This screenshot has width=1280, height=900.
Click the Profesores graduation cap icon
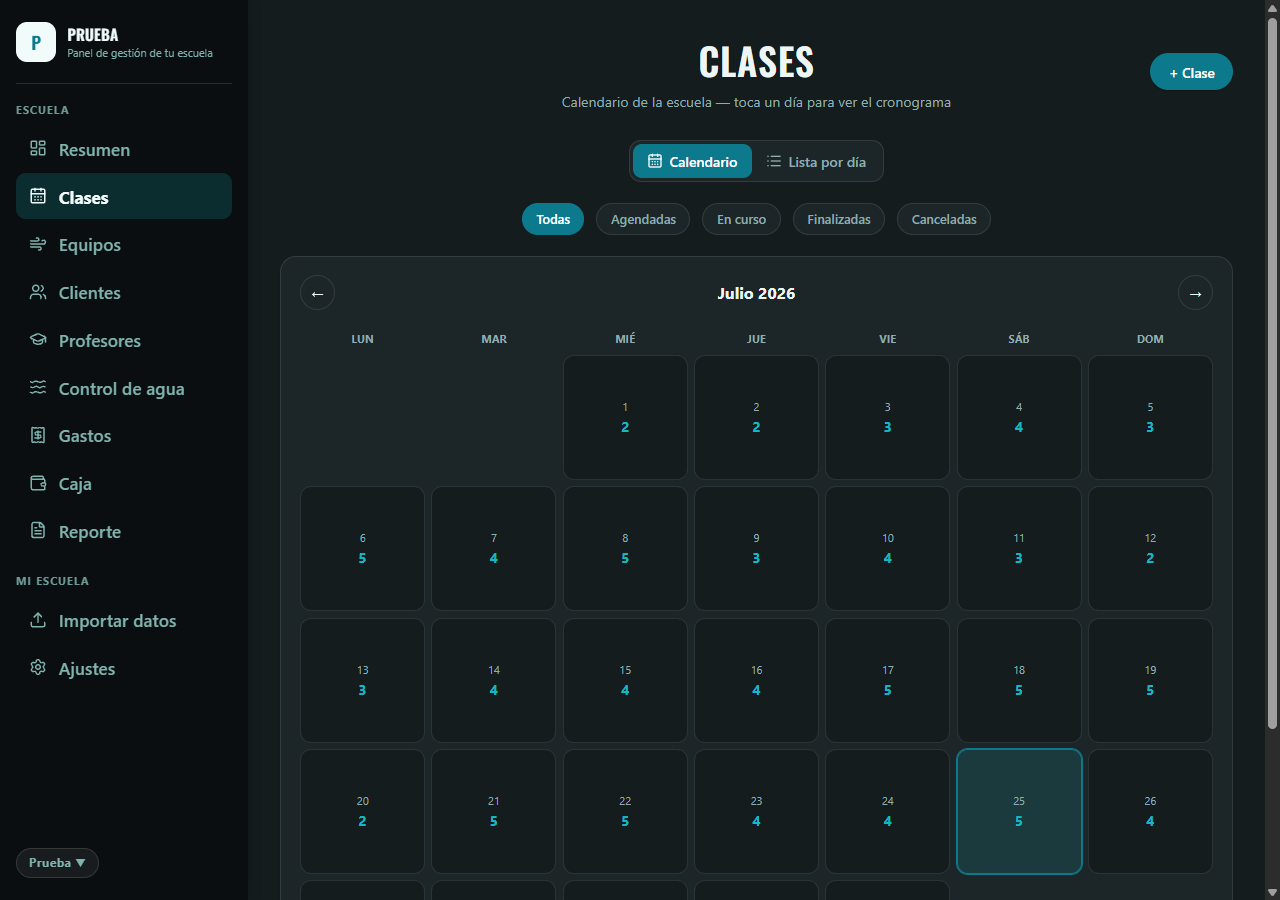click(x=38, y=340)
